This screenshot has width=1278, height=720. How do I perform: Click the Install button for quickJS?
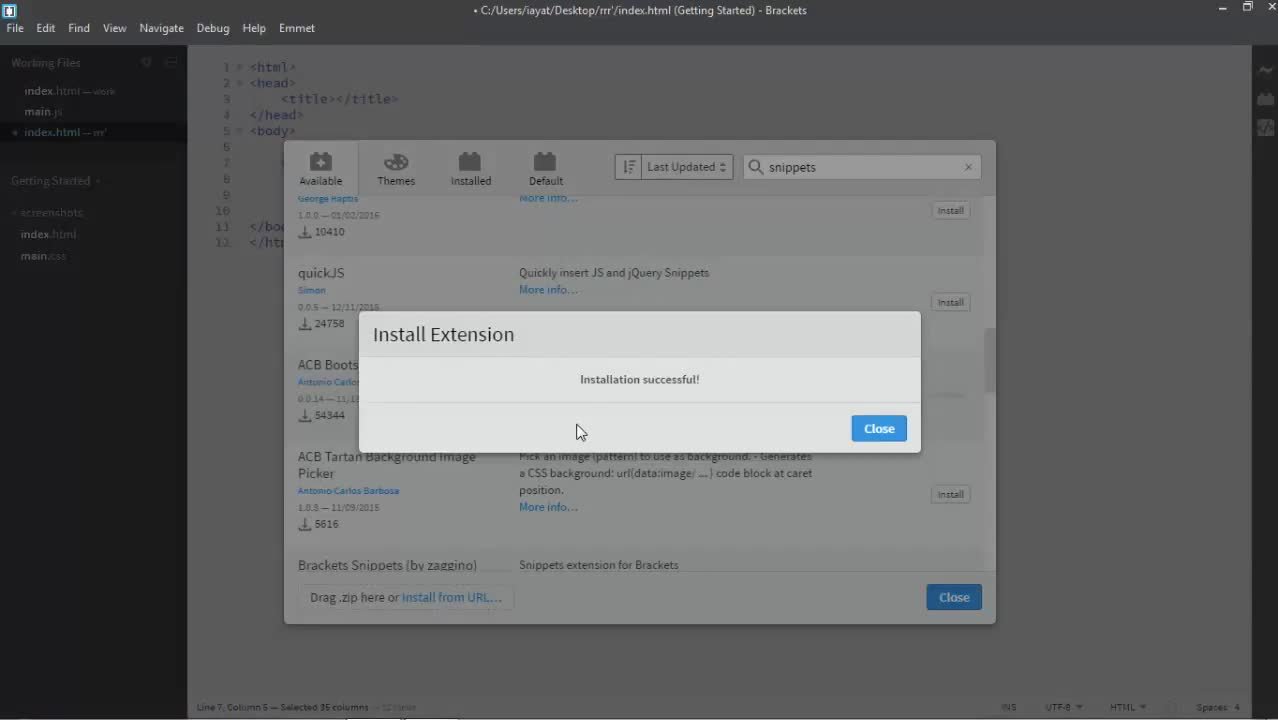(949, 302)
